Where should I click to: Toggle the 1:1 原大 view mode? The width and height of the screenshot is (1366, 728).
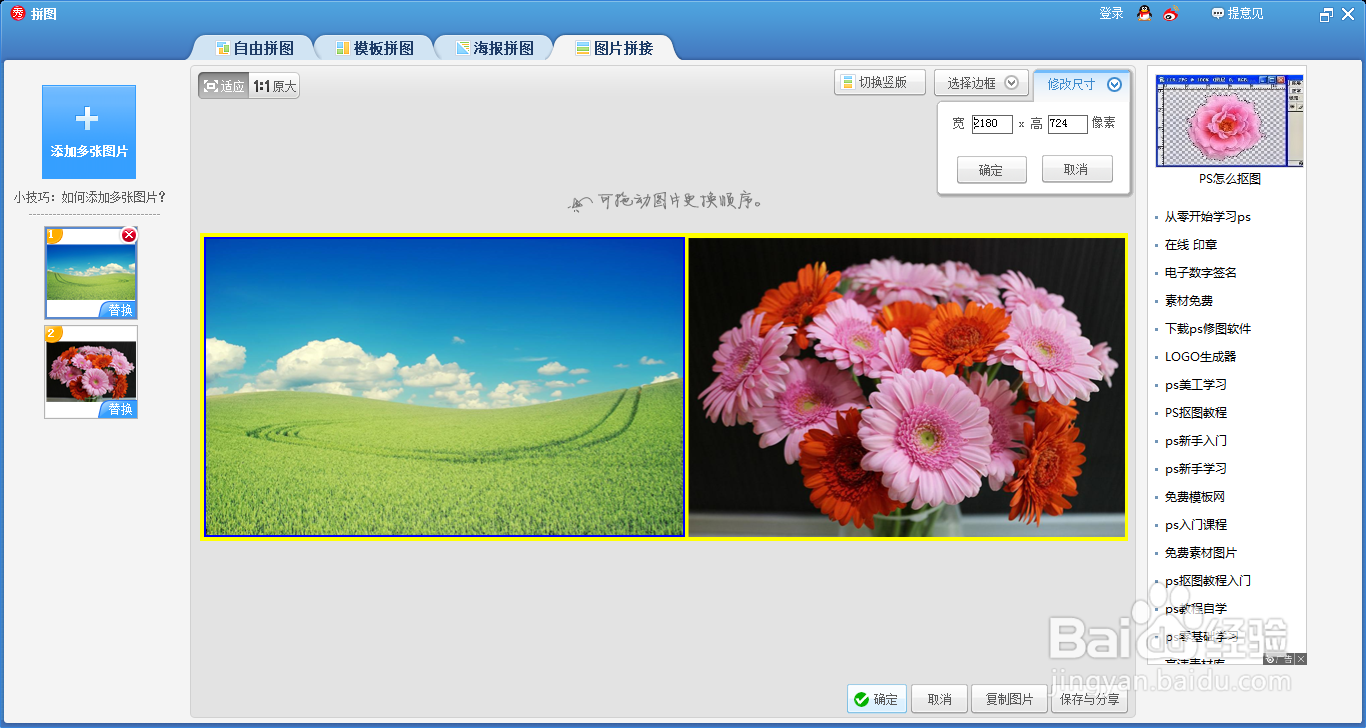tap(275, 86)
